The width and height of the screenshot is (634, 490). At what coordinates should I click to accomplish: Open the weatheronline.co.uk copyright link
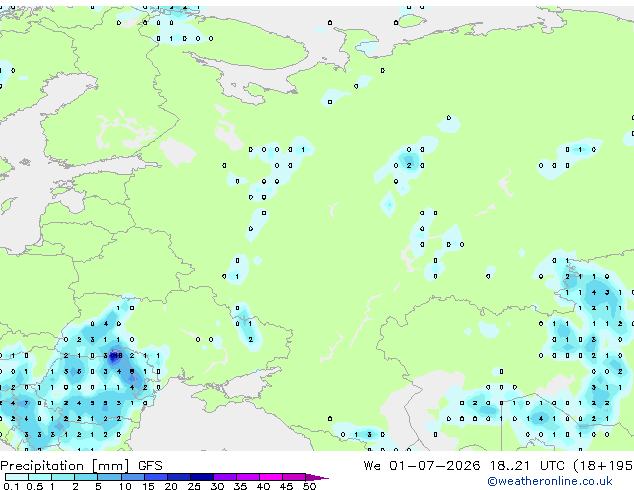tap(549, 481)
